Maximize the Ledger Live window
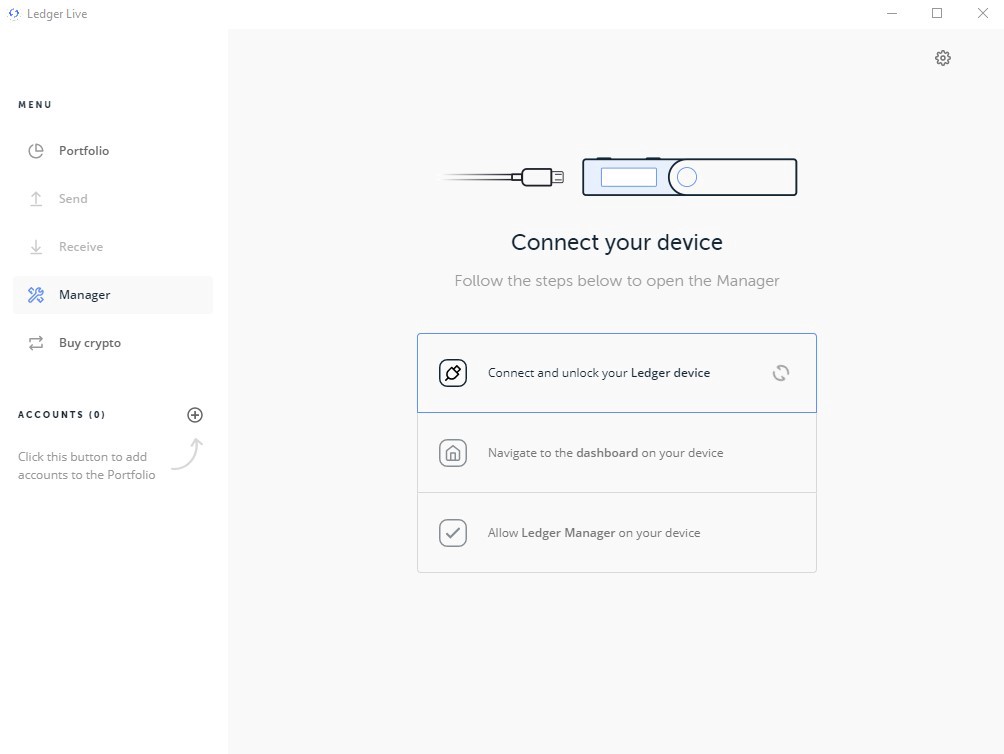 (937, 13)
